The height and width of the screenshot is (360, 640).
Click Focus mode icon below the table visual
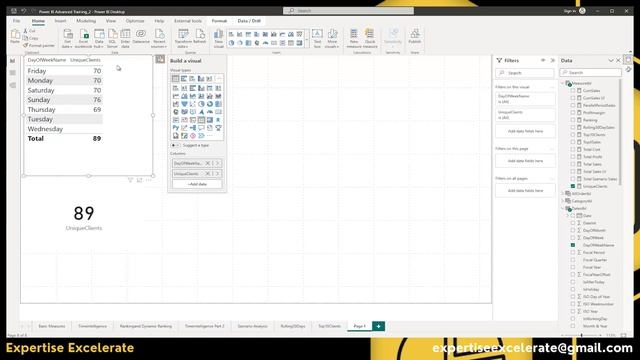pyautogui.click(x=140, y=180)
